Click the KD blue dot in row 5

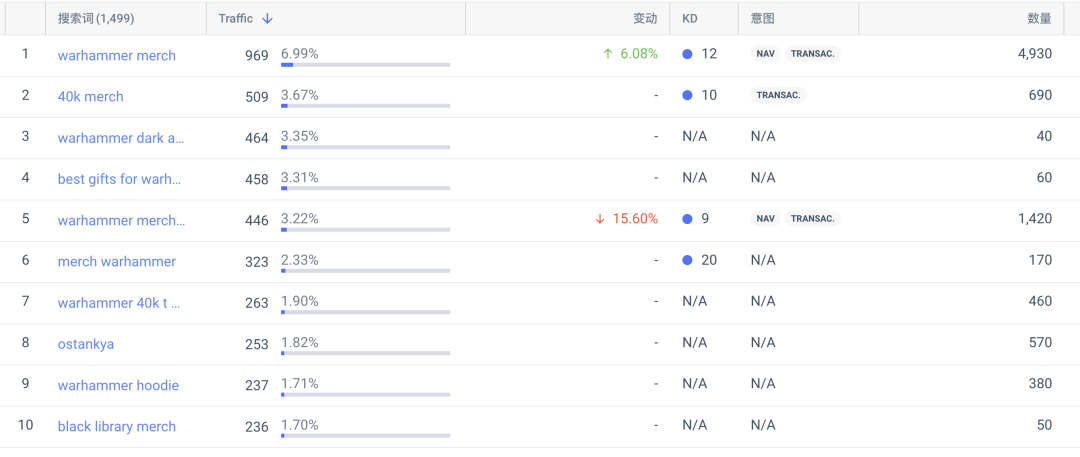687,219
